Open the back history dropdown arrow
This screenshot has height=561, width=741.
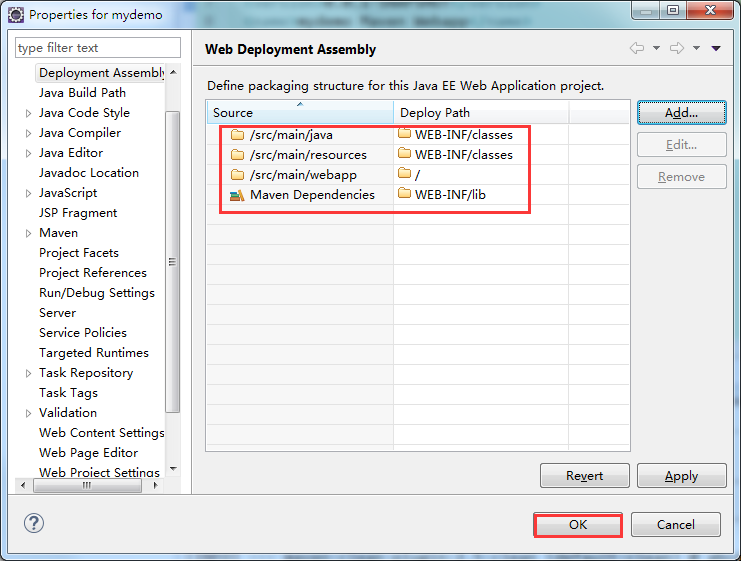(x=656, y=48)
